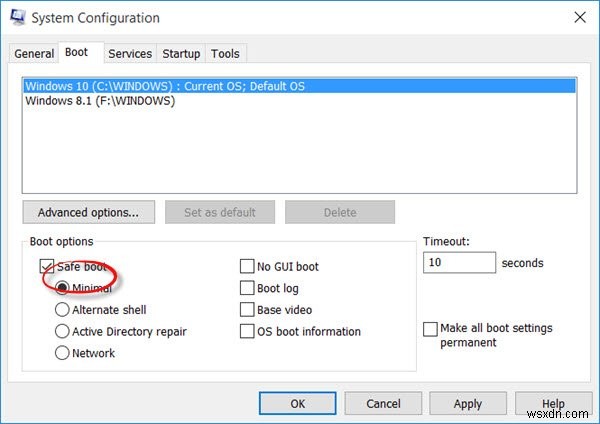Select Windows 10 boot entry
This screenshot has width=600, height=424.
tap(165, 86)
